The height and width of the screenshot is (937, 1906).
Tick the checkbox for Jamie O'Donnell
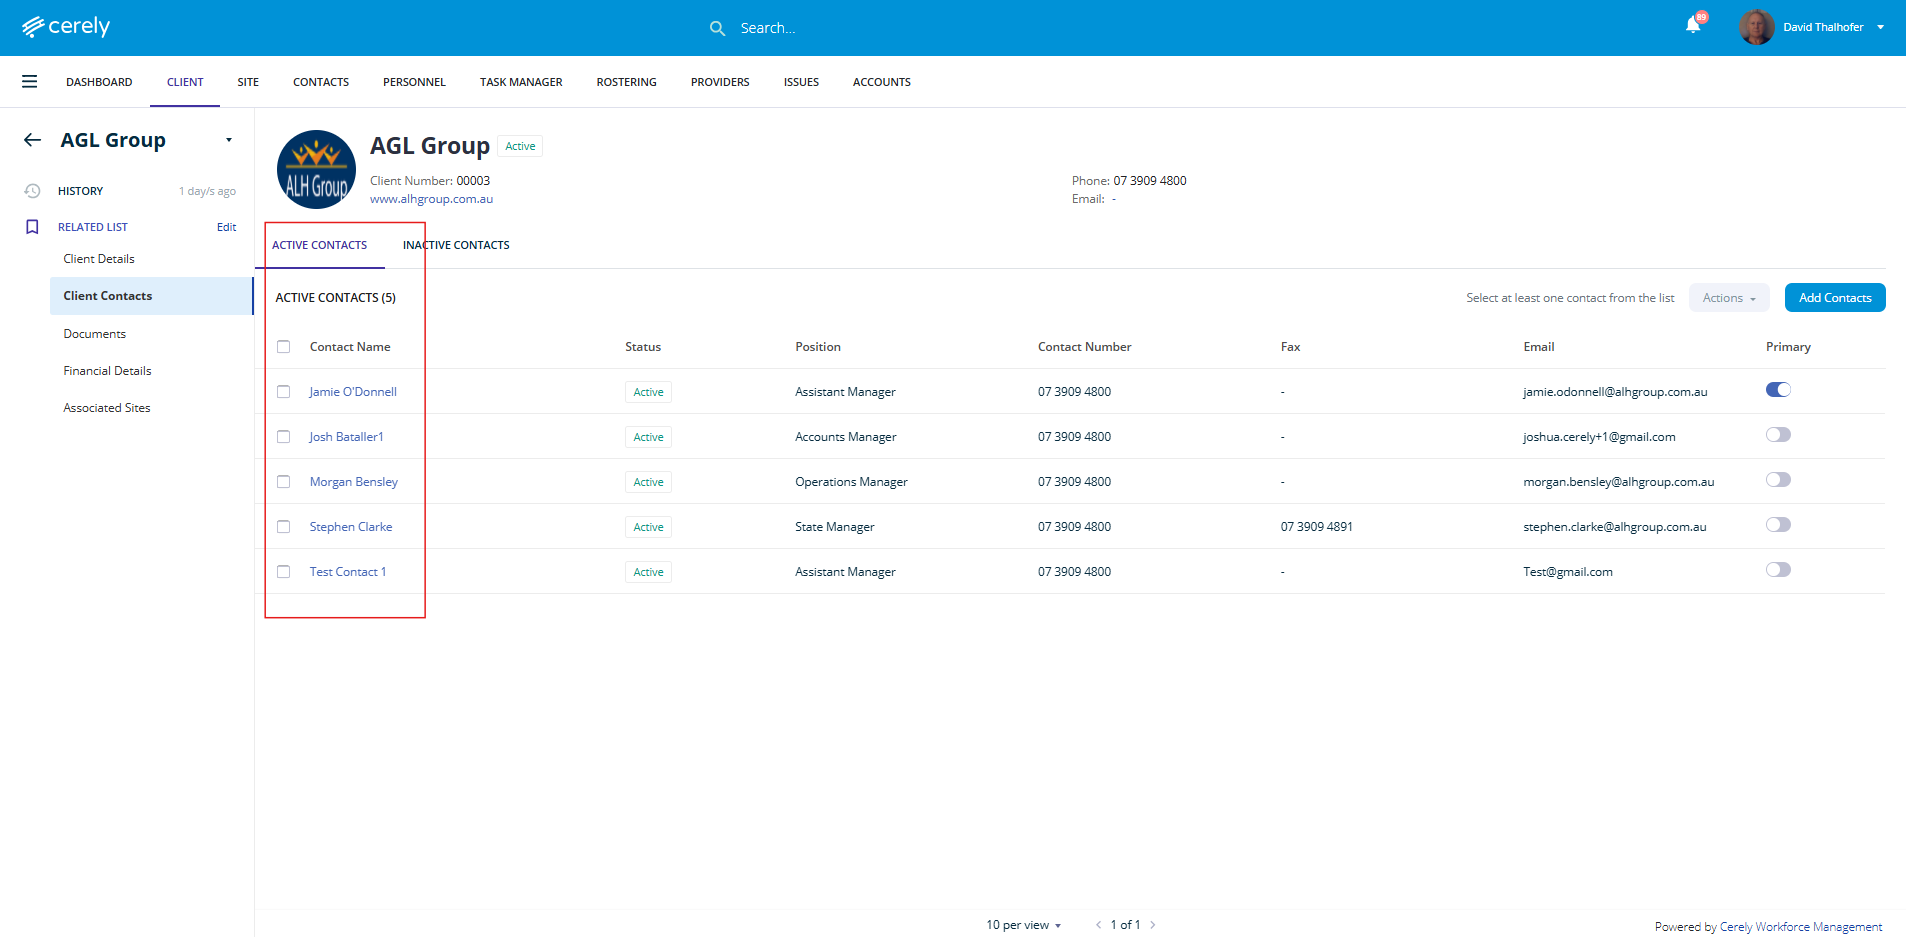coord(284,392)
